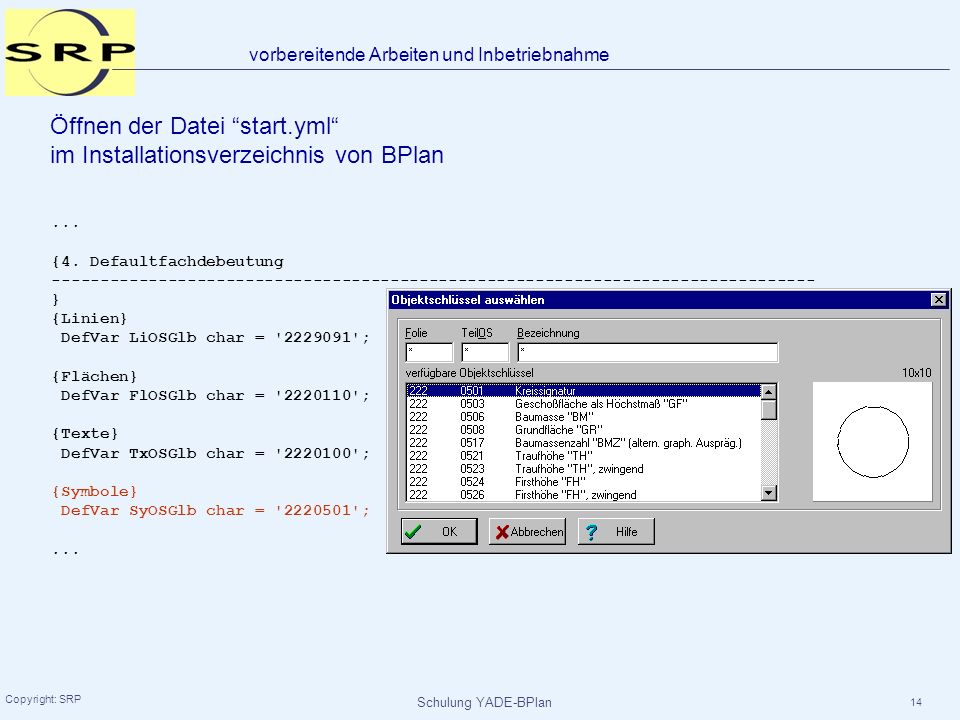Viewport: 960px width, 720px height.
Task: Select row 0517 Baumassenzahl "BMZ"
Action: (583, 443)
